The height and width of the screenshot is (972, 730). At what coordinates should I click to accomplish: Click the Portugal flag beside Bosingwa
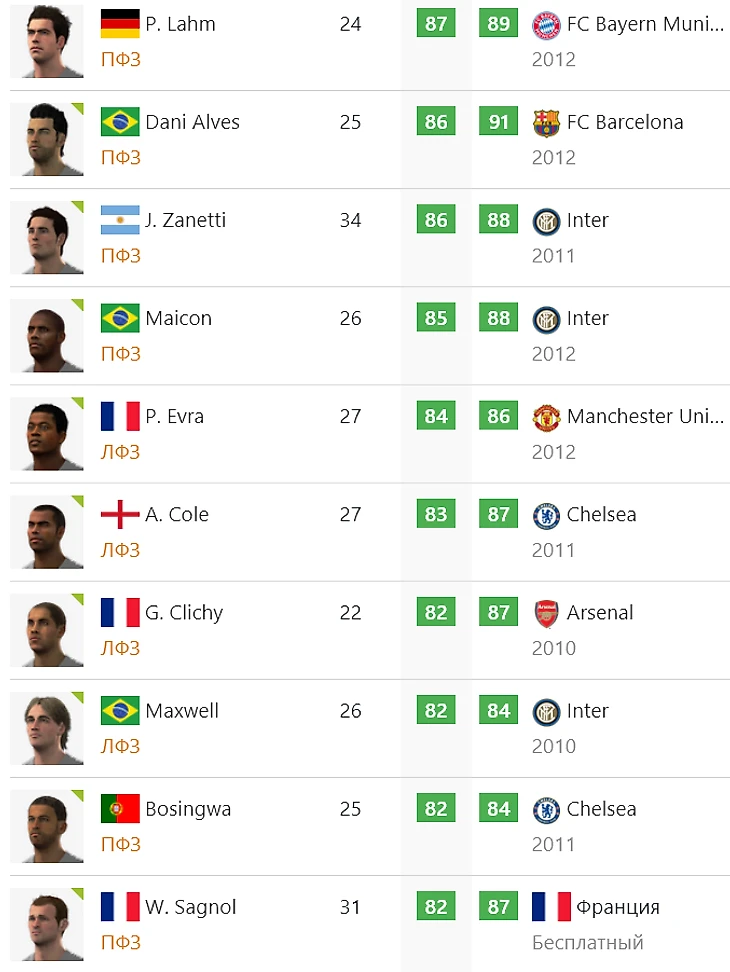pyautogui.click(x=120, y=808)
